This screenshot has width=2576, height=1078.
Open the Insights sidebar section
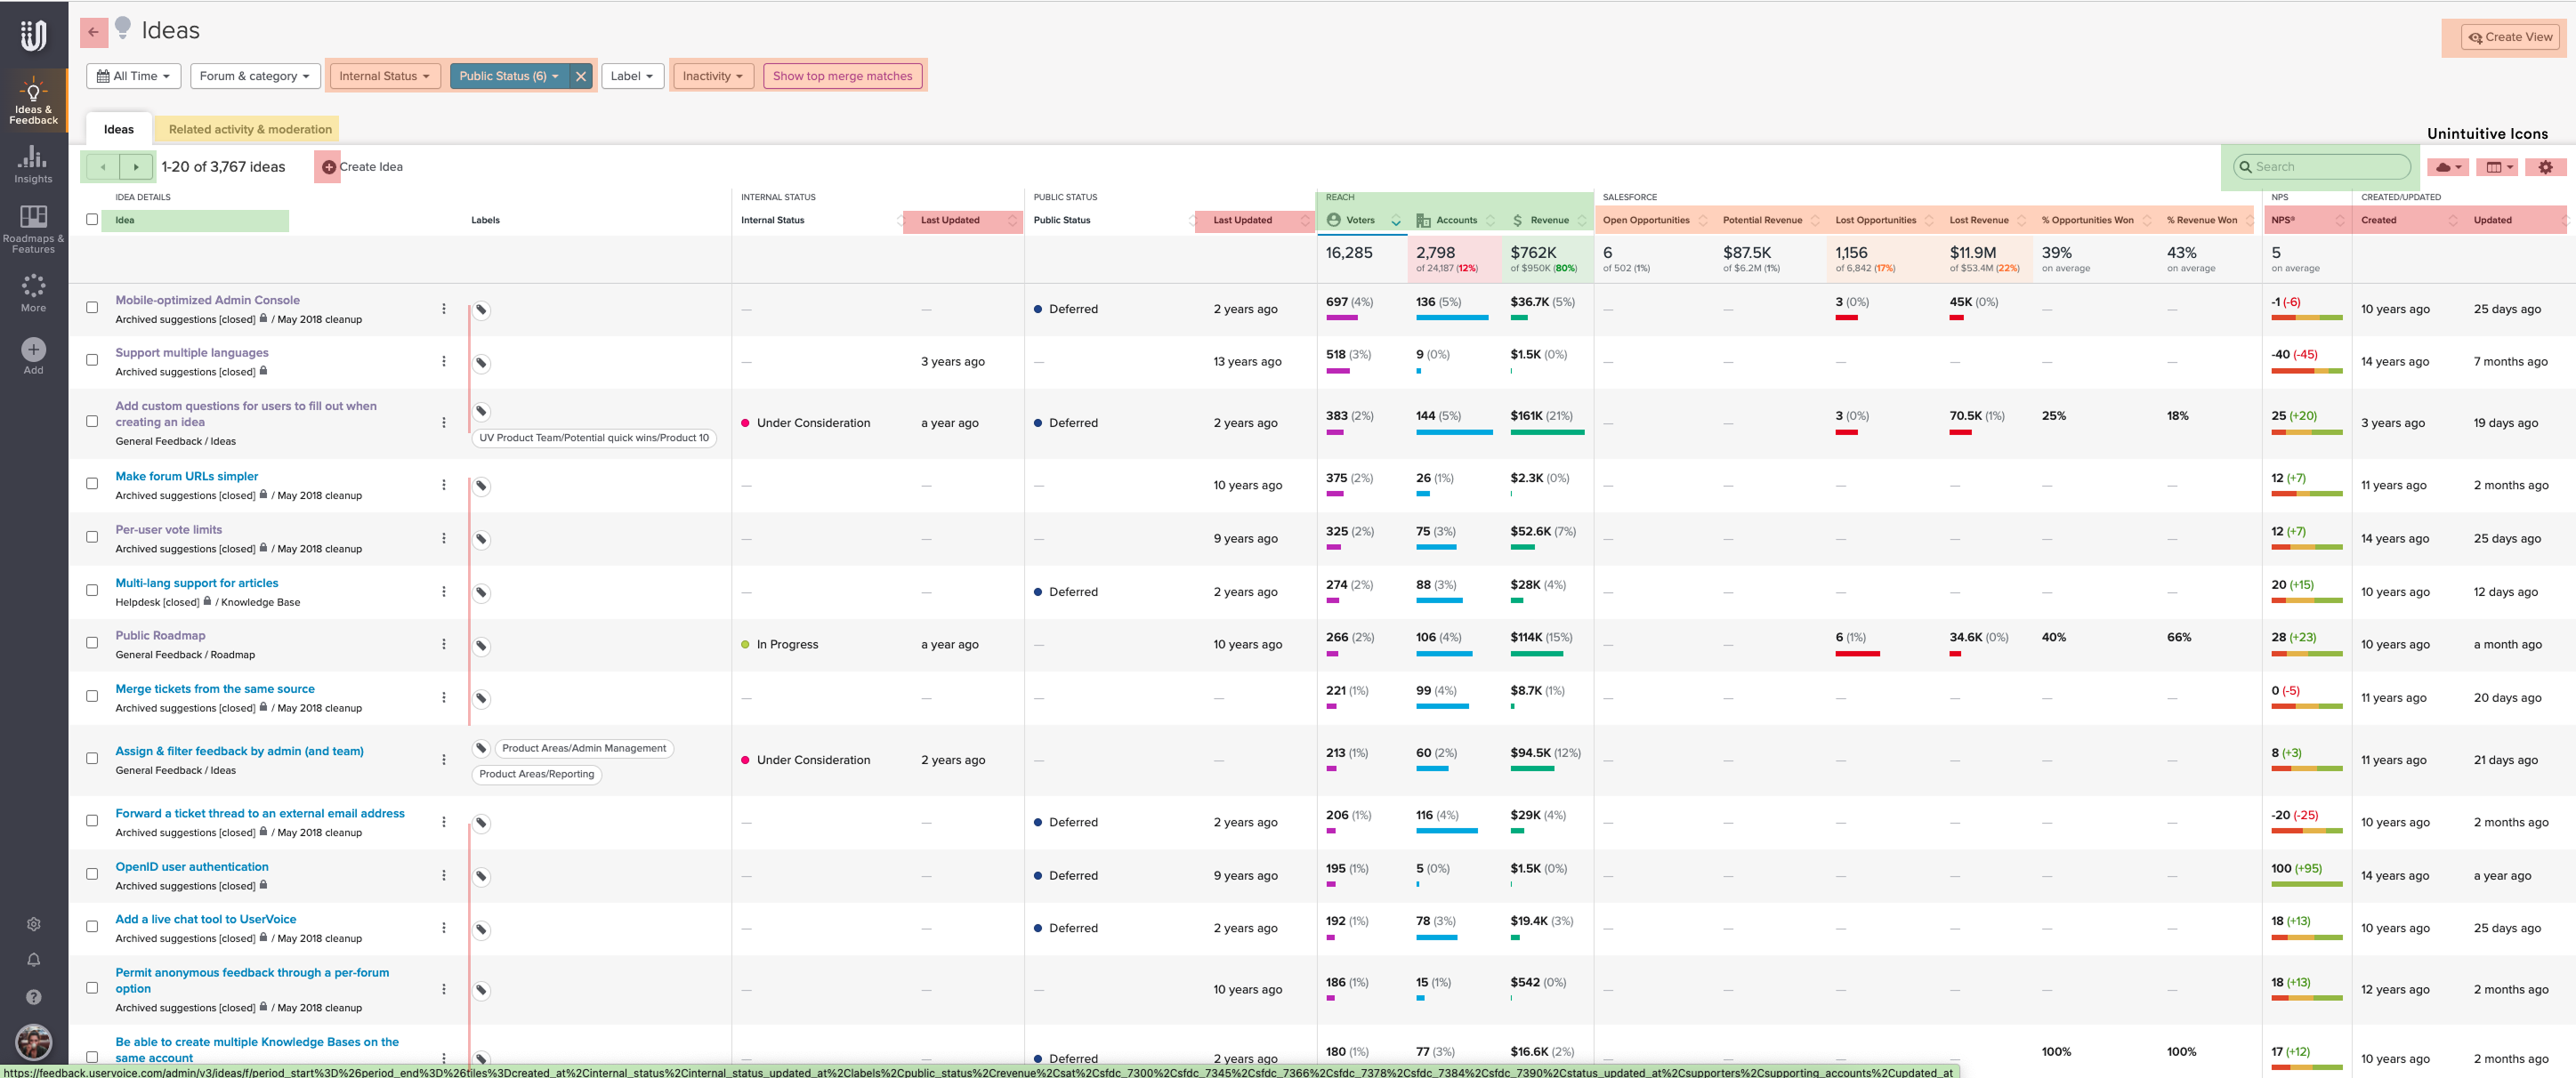33,164
